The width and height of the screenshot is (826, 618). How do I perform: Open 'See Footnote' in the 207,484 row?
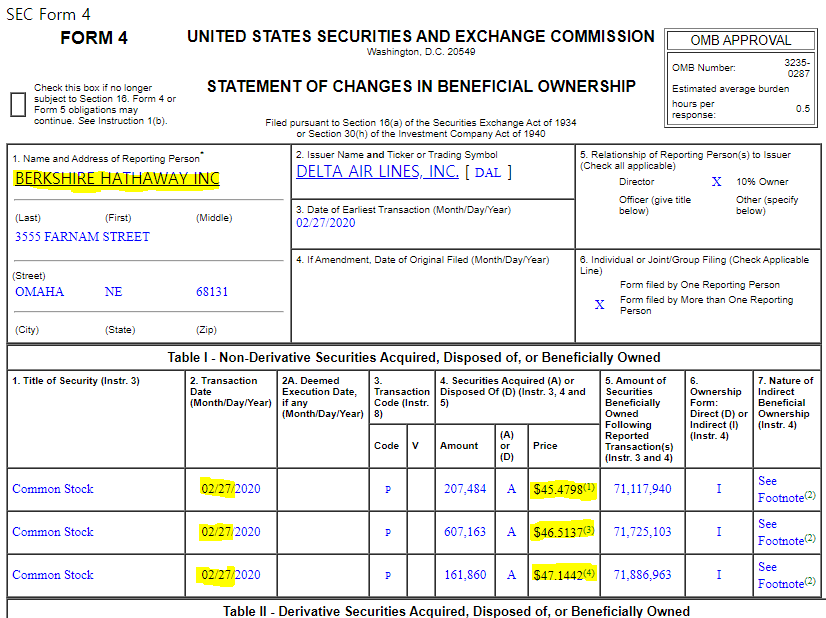point(786,489)
